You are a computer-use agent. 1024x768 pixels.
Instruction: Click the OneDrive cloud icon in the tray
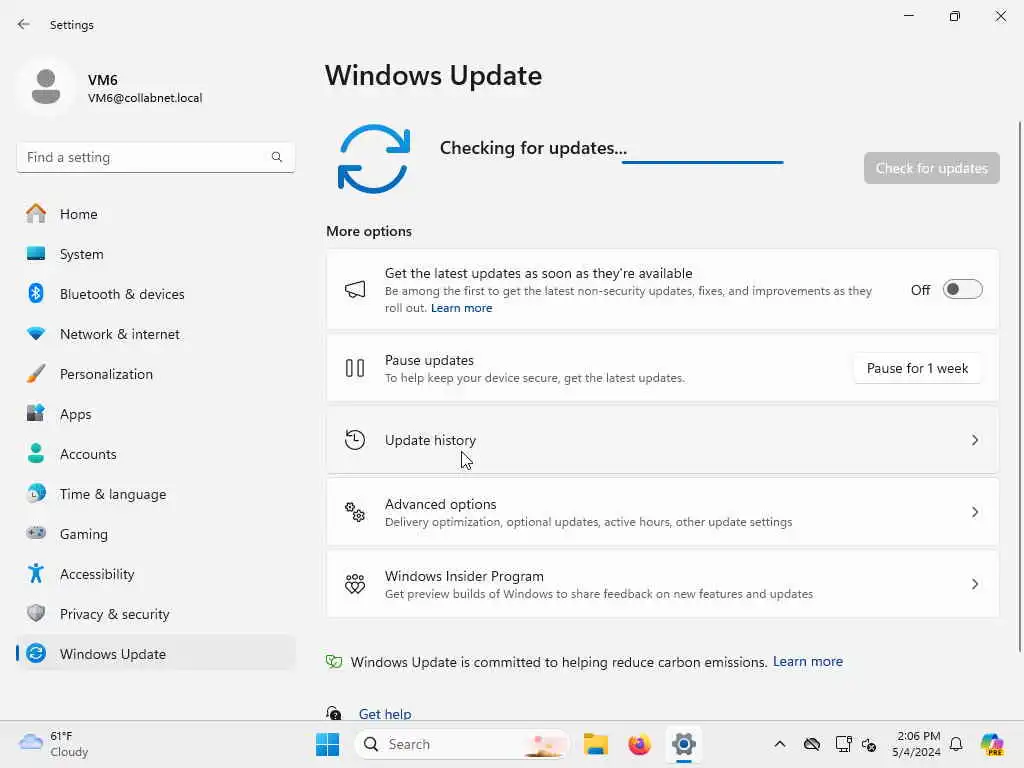[x=812, y=744]
